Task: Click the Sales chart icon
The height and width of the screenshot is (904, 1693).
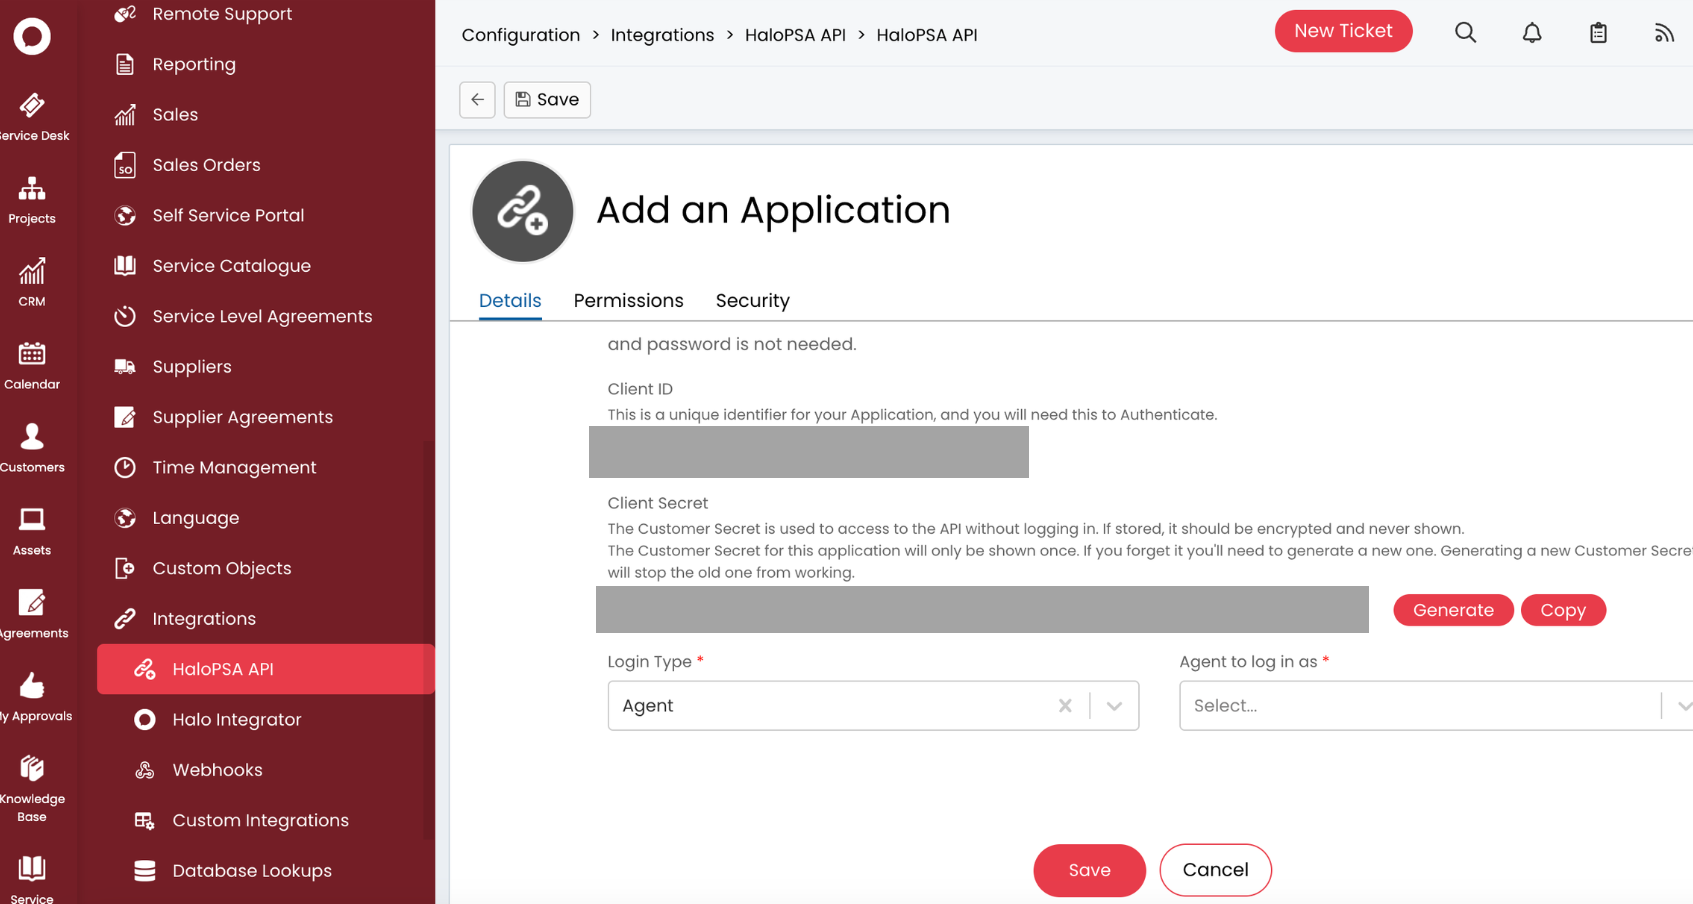Action: pyautogui.click(x=125, y=115)
